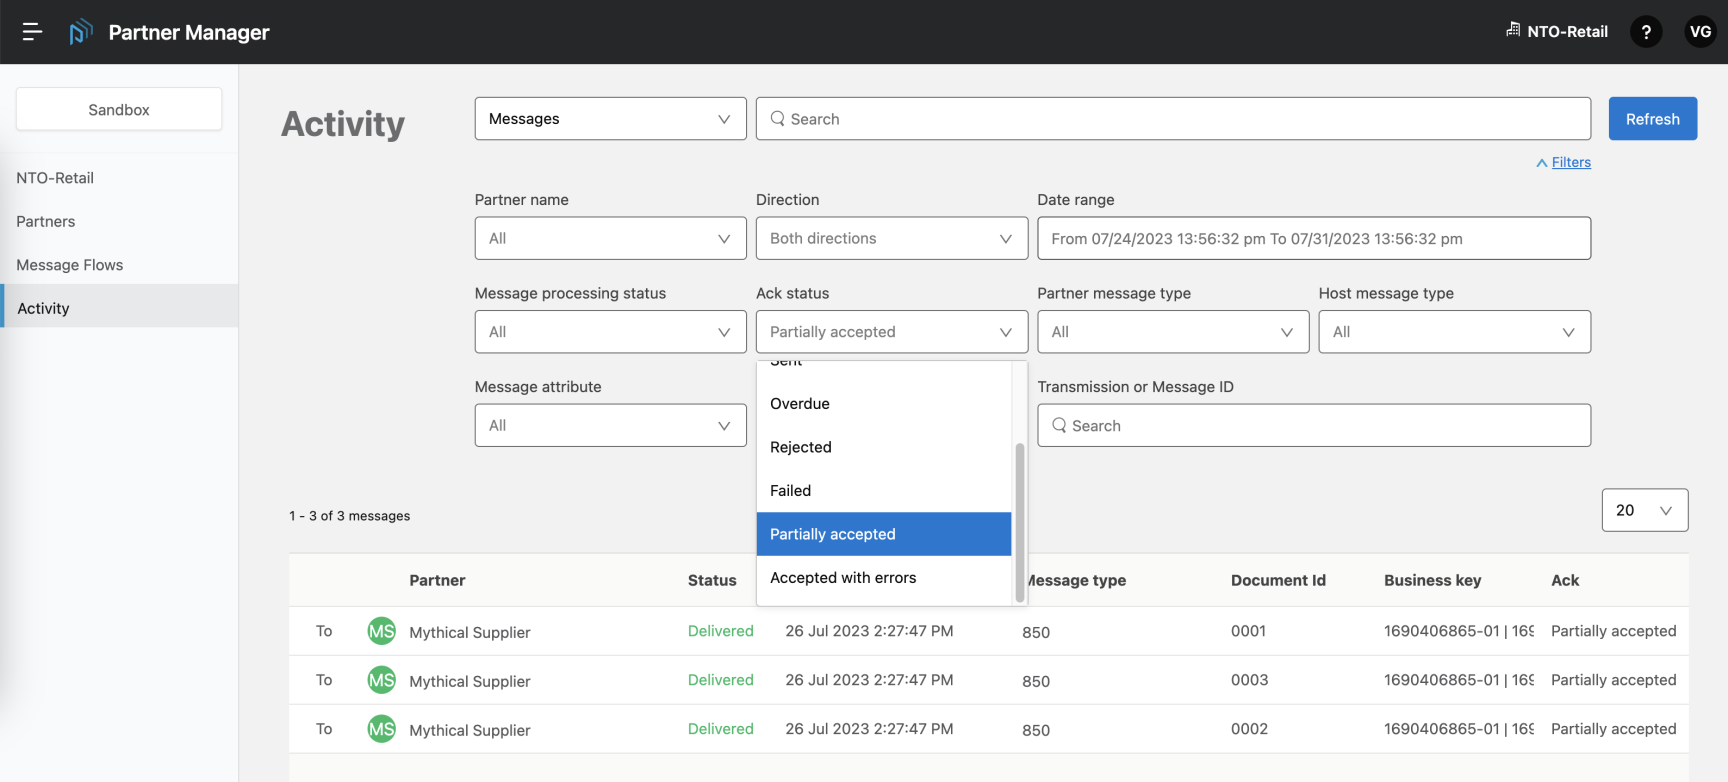
Task: Click Delivered status in Document 0002 row
Action: [x=720, y=729]
